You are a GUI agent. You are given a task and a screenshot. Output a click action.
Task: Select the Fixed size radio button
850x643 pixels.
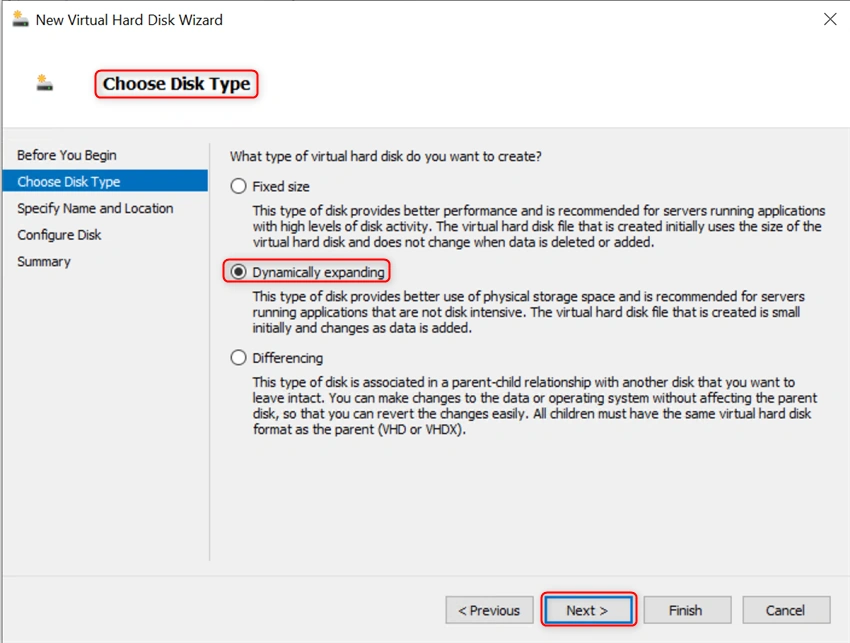pos(239,187)
